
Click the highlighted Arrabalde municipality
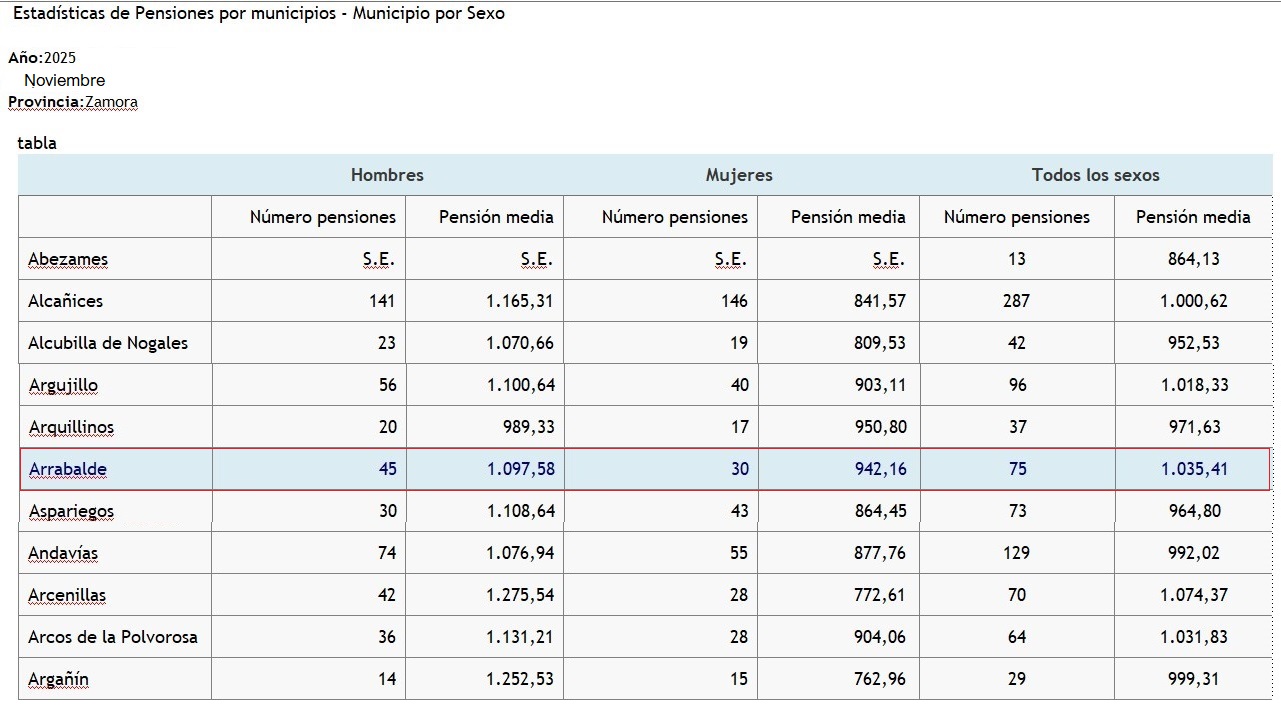coord(68,469)
